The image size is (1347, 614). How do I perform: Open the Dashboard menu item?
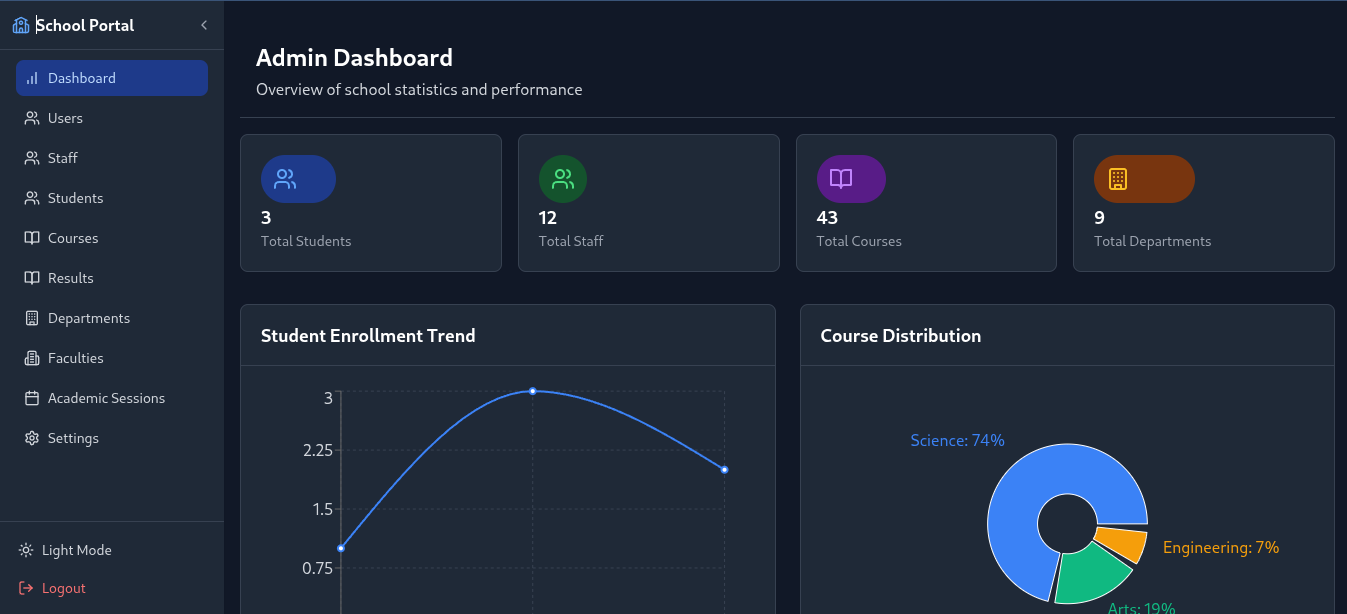coord(82,77)
